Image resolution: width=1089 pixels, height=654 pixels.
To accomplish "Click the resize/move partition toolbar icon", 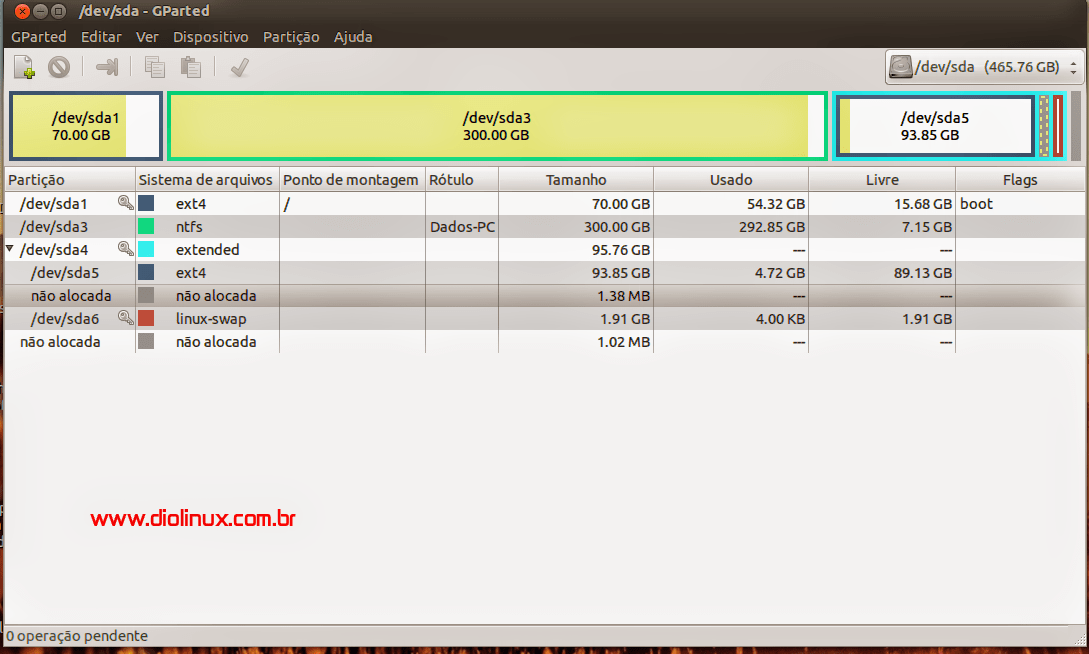I will [107, 67].
